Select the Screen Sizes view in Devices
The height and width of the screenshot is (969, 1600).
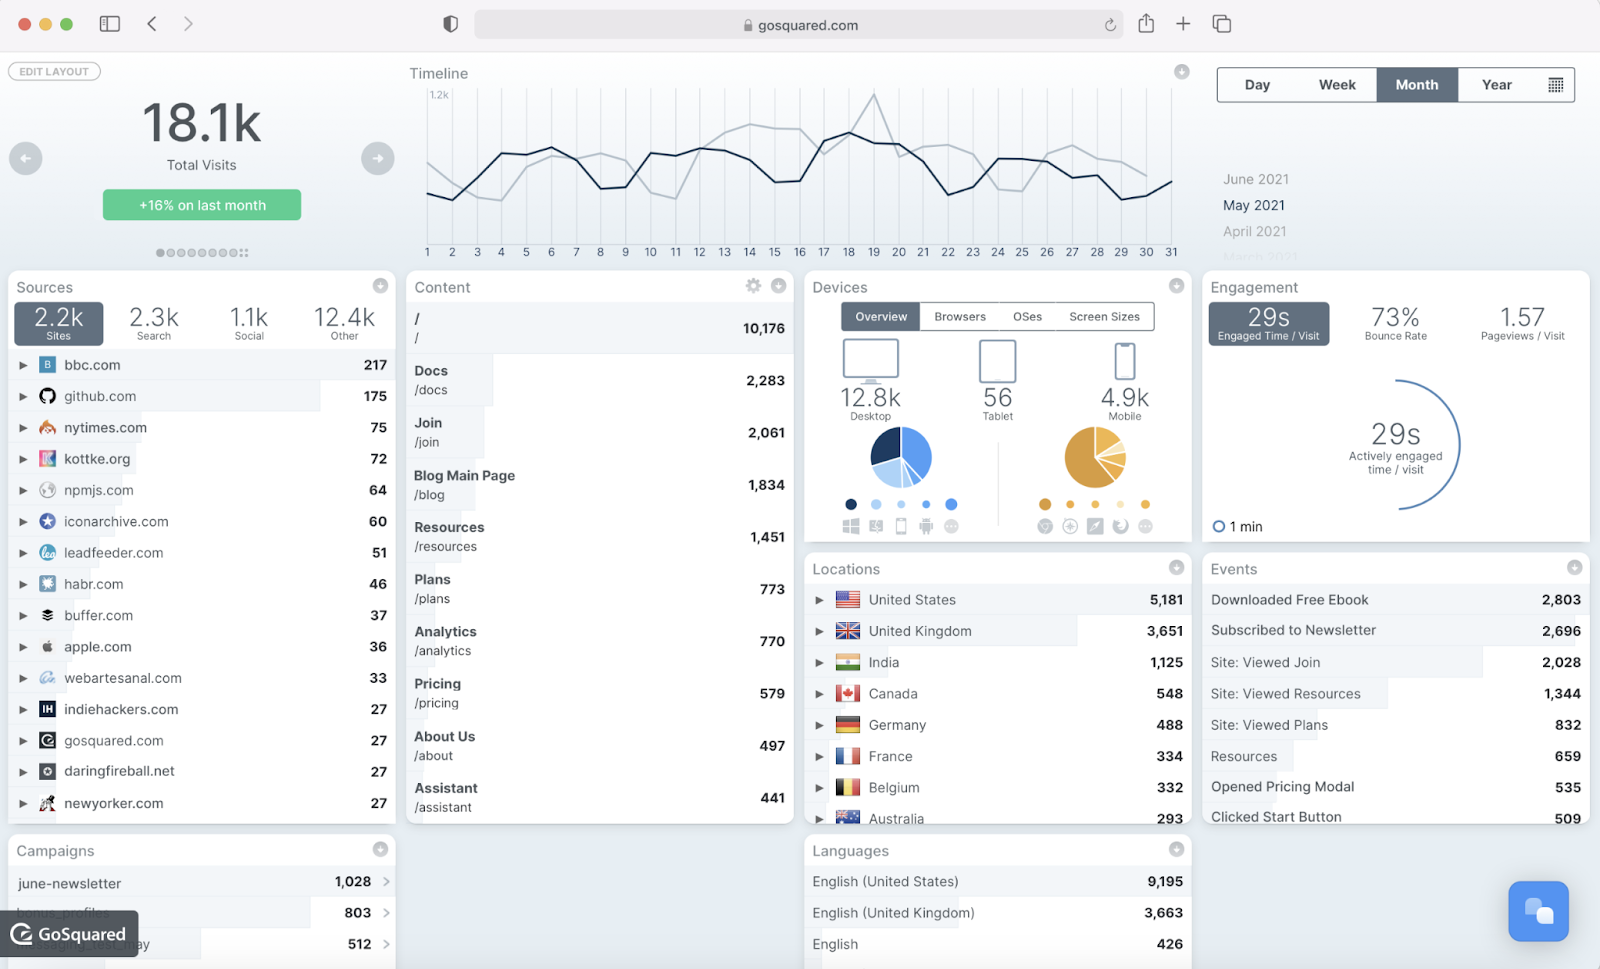click(x=1103, y=316)
